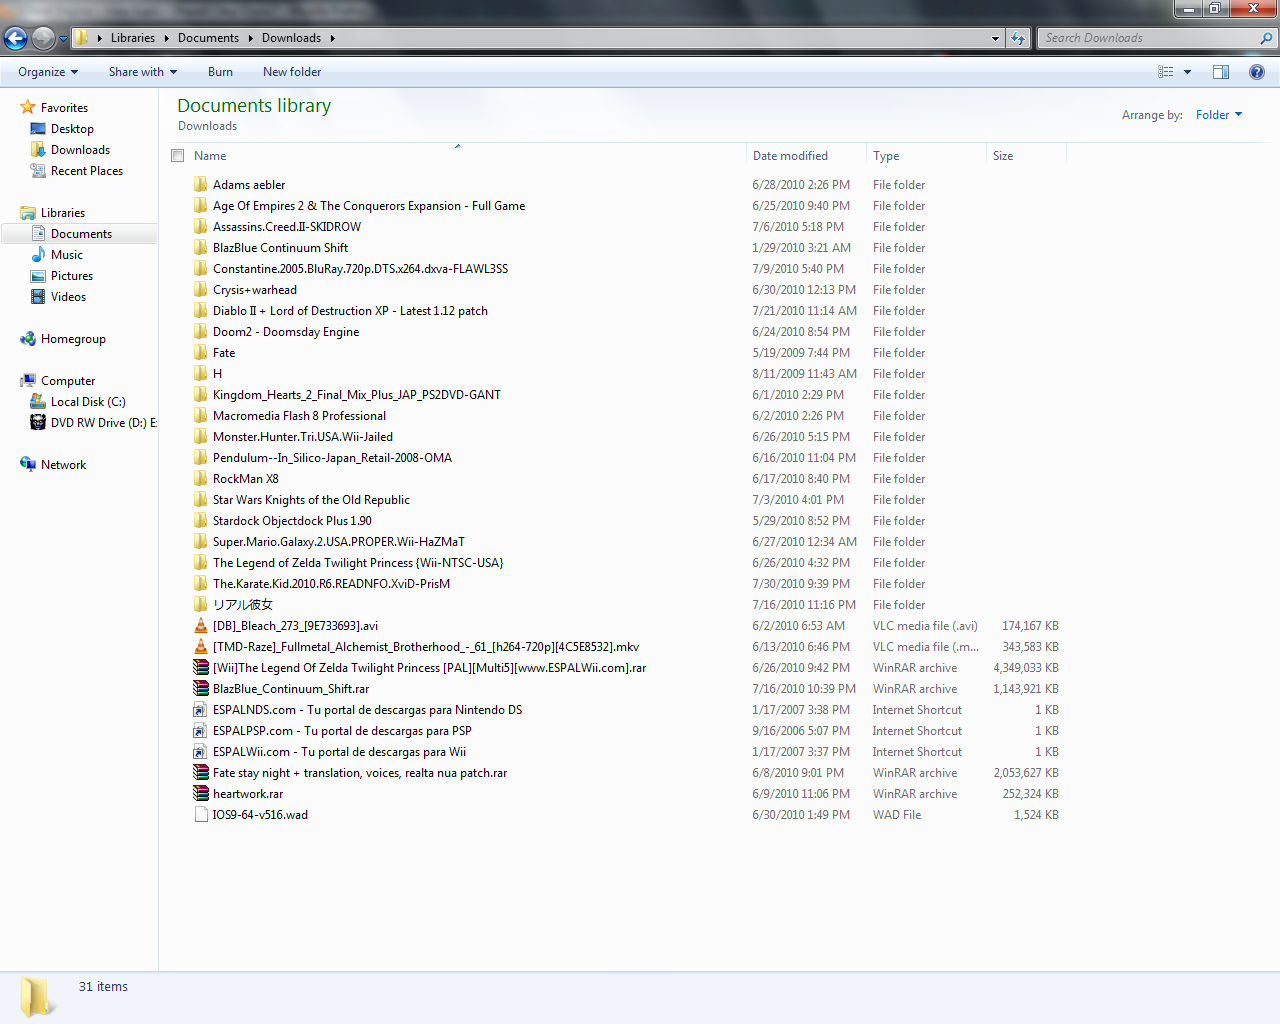Viewport: 1280px width, 1024px height.
Task: Open the Arrange by Folder dropdown
Action: coord(1218,115)
